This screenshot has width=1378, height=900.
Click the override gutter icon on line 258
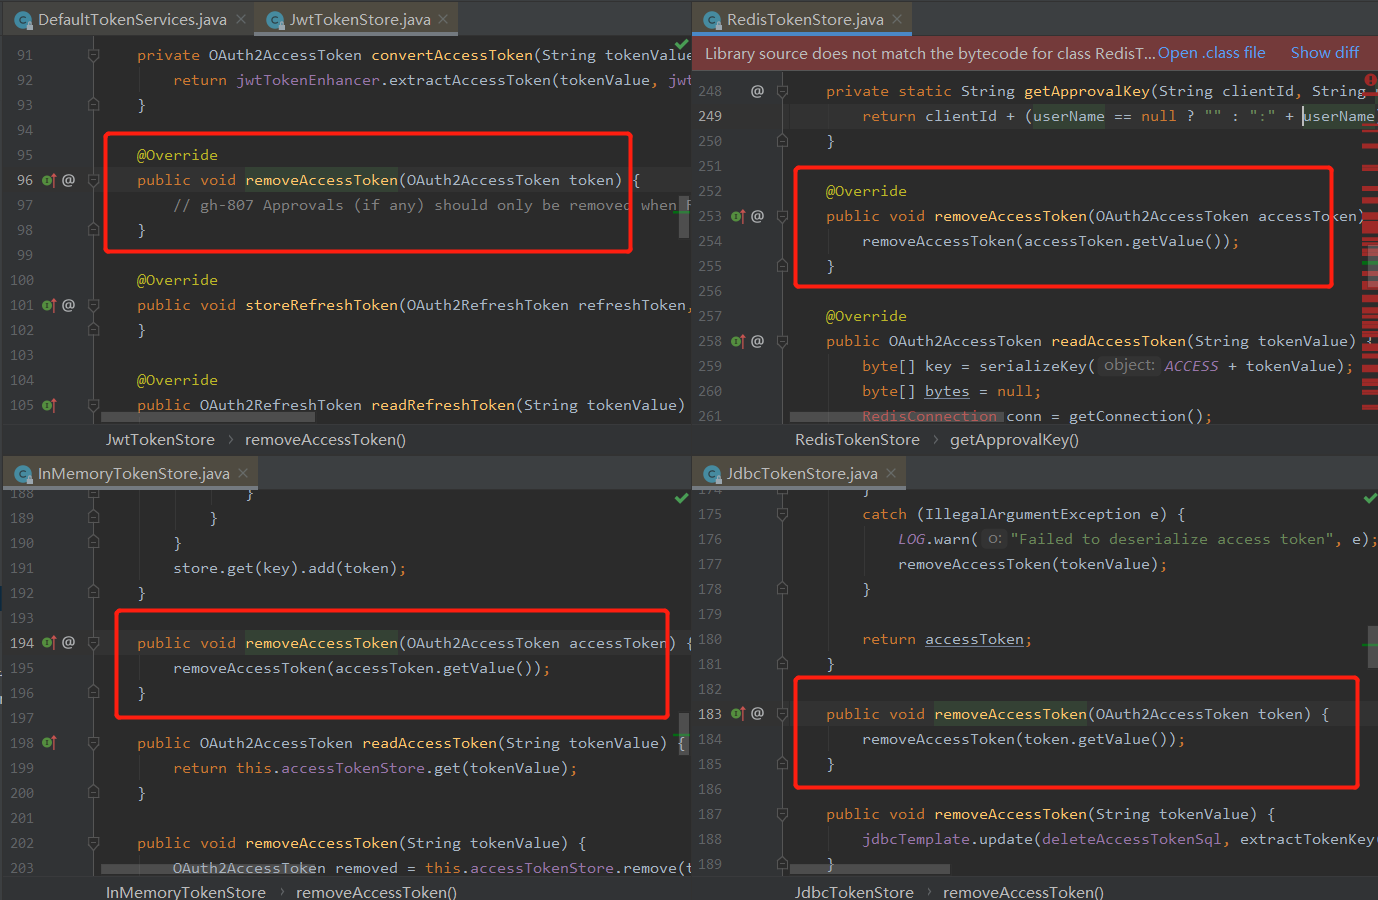point(737,342)
